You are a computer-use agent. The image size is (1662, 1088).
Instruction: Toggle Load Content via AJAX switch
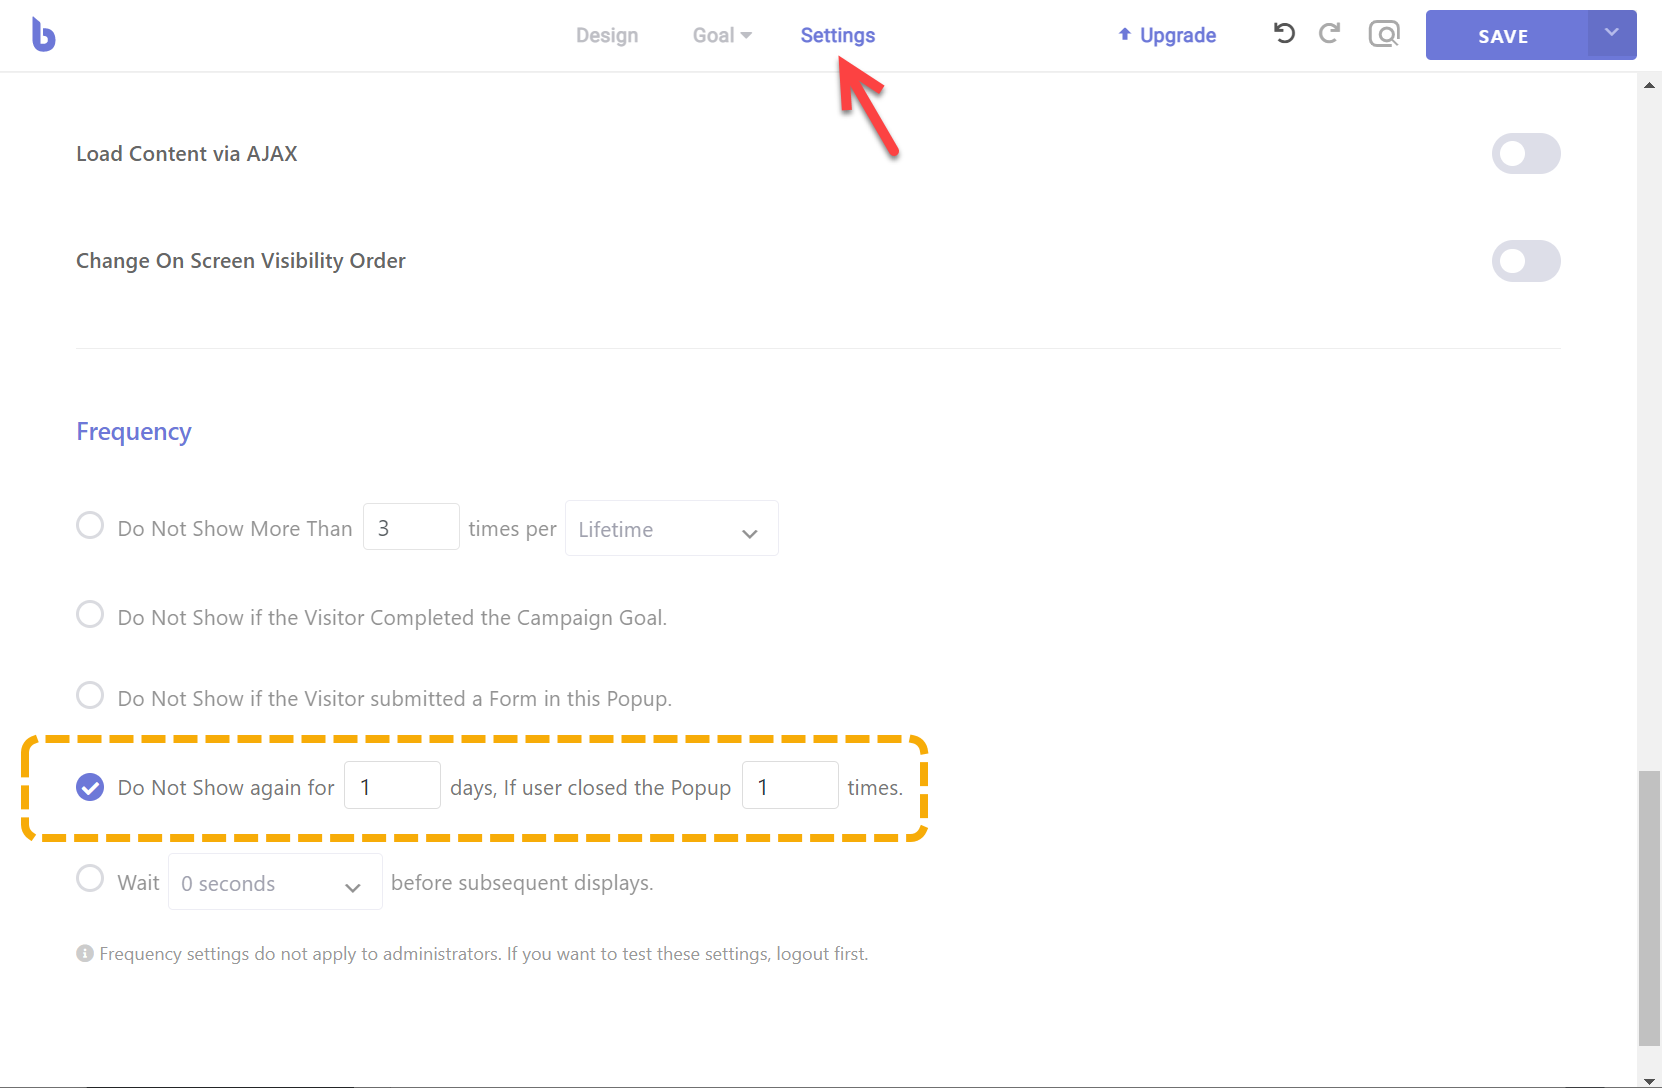[1526, 153]
